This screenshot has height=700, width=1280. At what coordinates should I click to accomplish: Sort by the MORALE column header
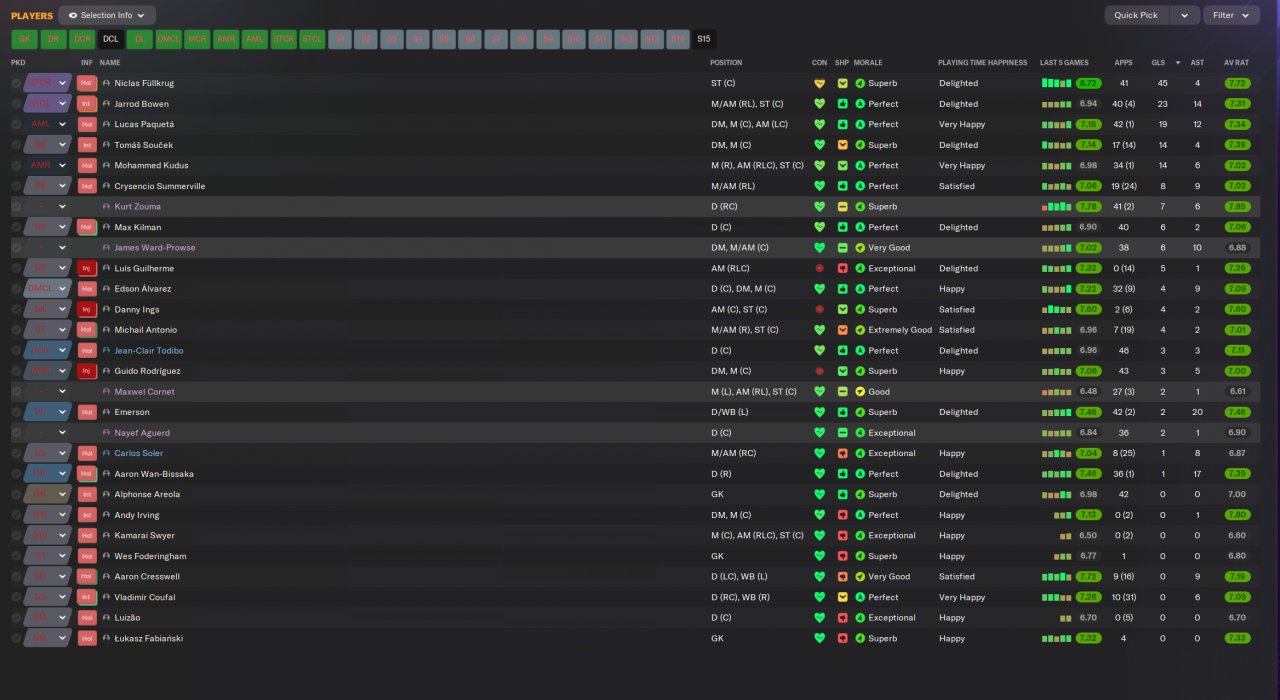click(868, 62)
